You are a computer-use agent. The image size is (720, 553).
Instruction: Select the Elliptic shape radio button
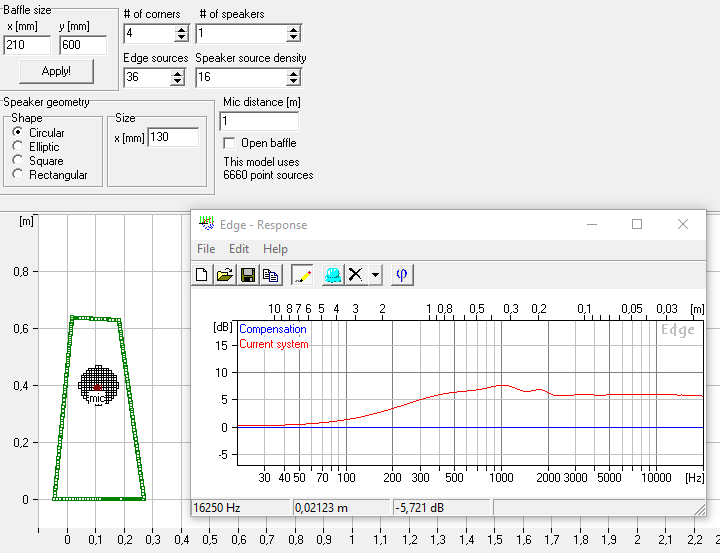point(18,146)
